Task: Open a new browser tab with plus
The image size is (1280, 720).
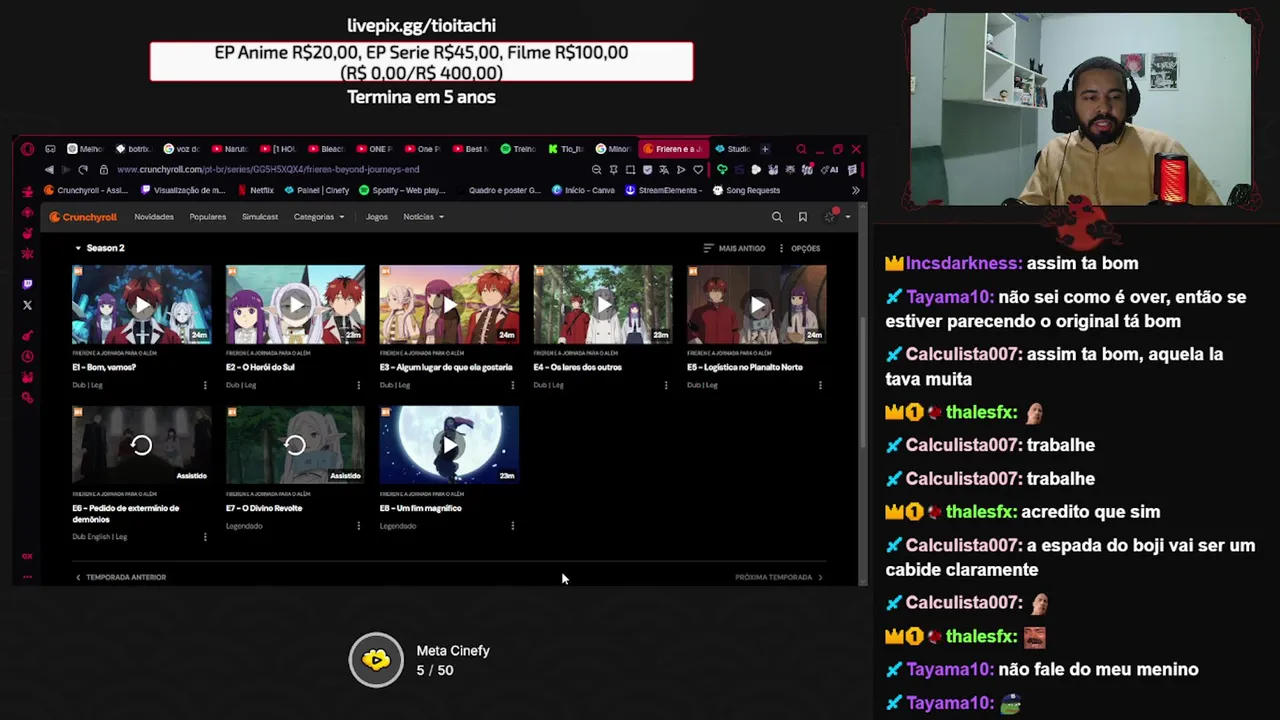Action: coord(765,149)
